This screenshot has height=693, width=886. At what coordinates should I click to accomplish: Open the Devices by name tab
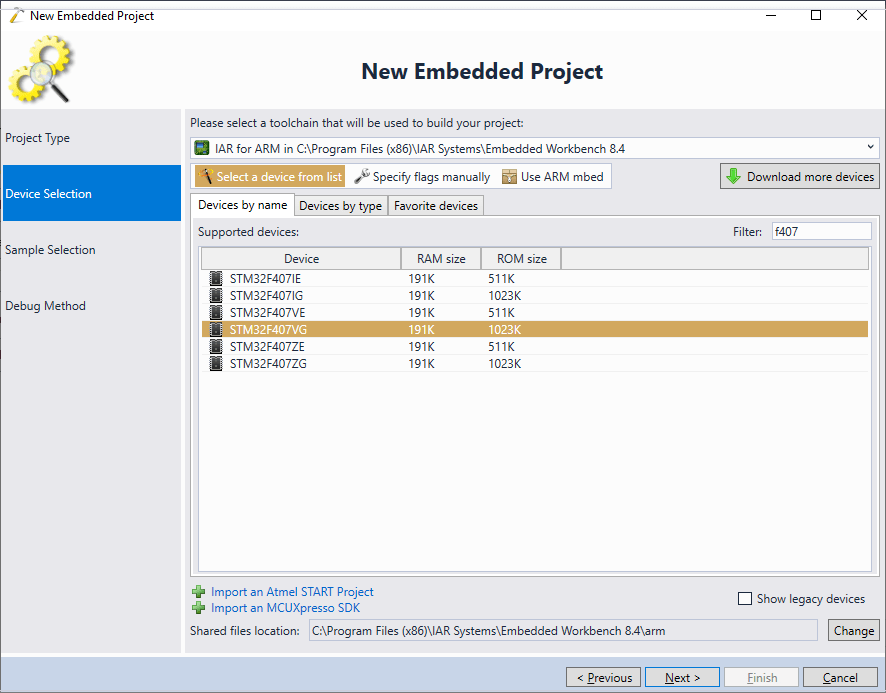pos(242,205)
